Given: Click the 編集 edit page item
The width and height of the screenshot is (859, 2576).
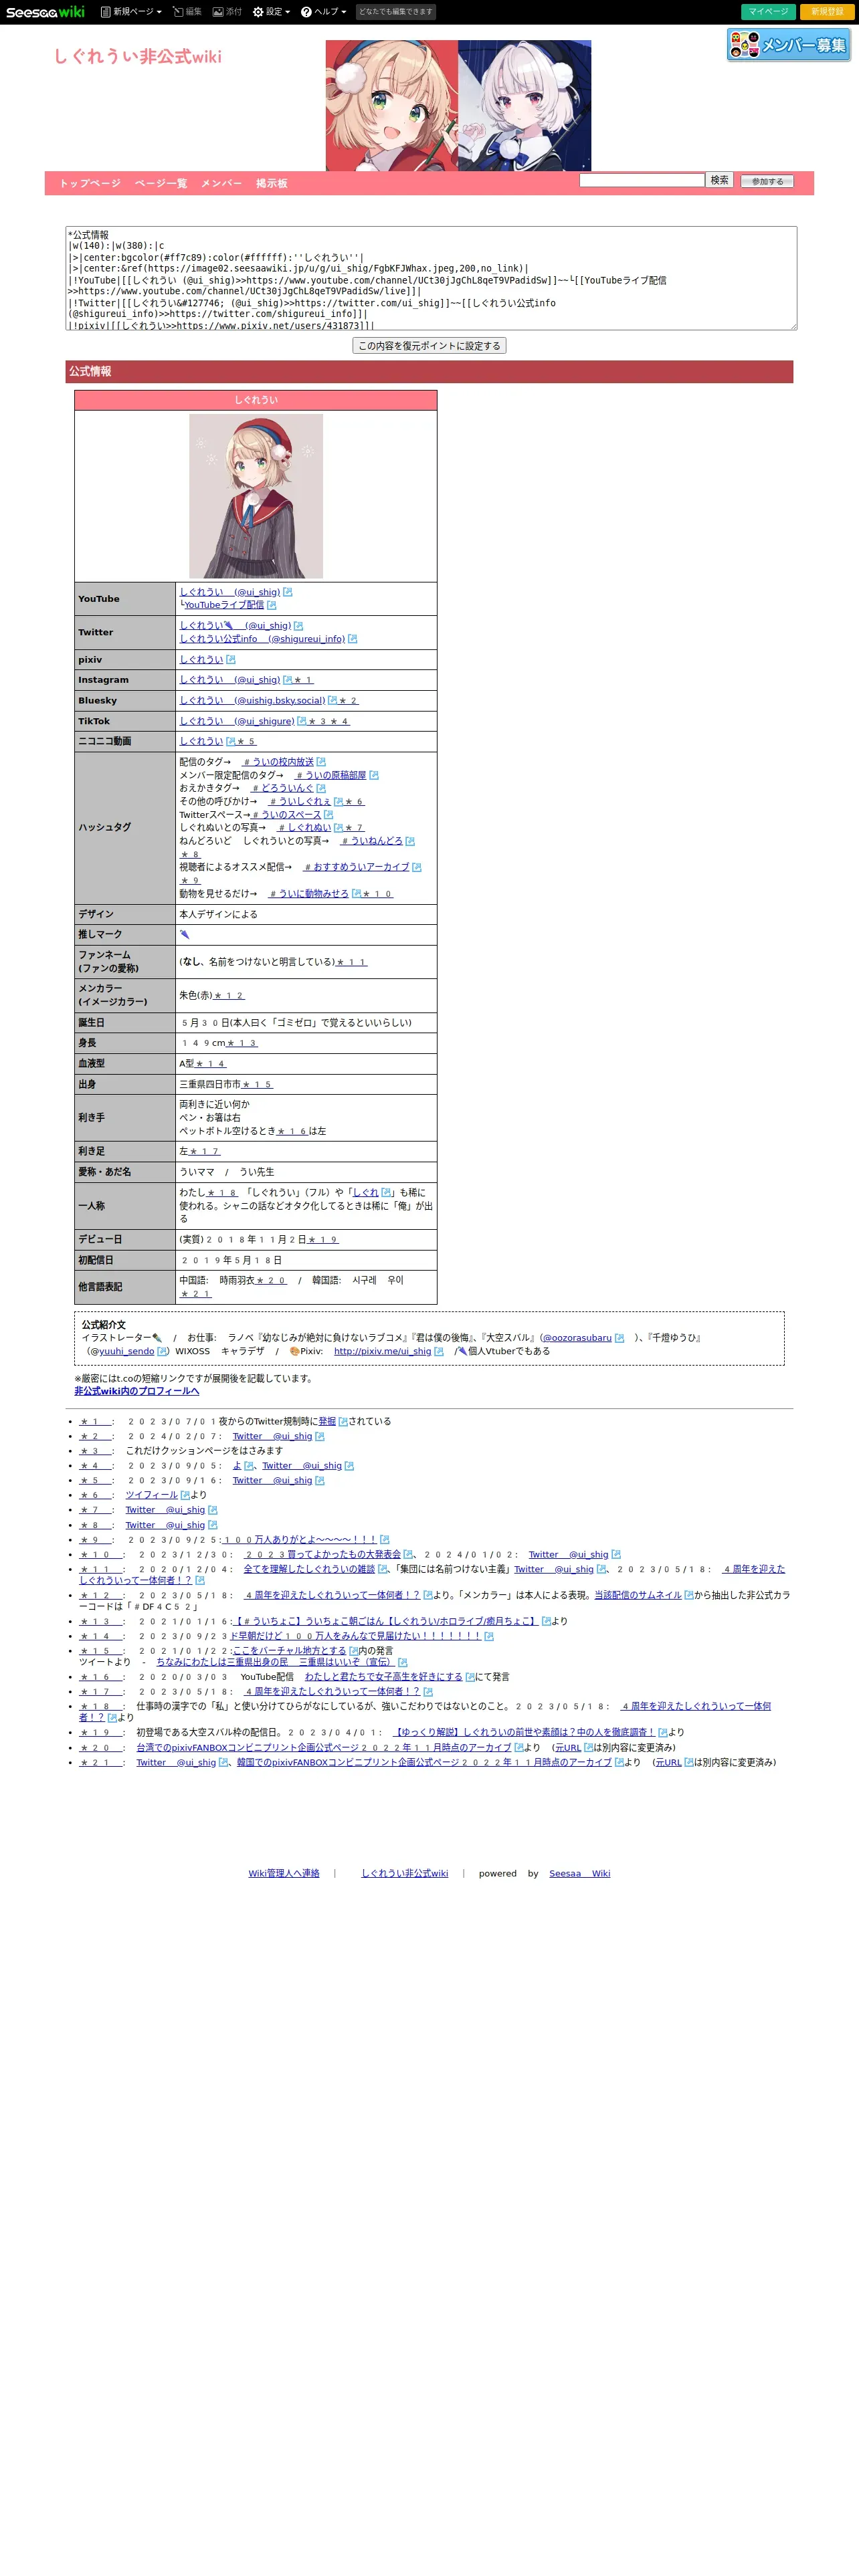Looking at the screenshot, I should pyautogui.click(x=187, y=12).
